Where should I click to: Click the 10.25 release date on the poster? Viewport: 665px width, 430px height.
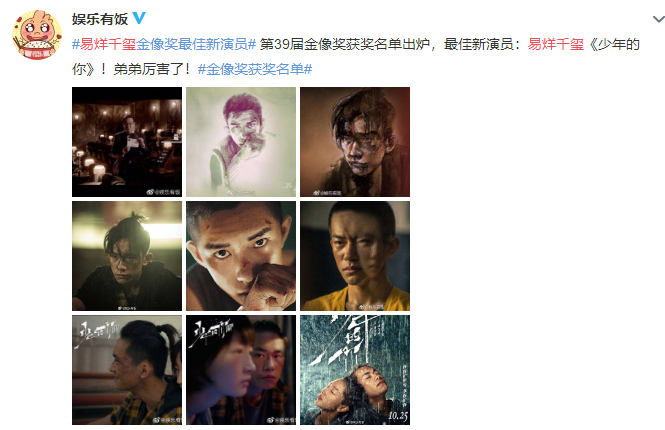click(398, 416)
